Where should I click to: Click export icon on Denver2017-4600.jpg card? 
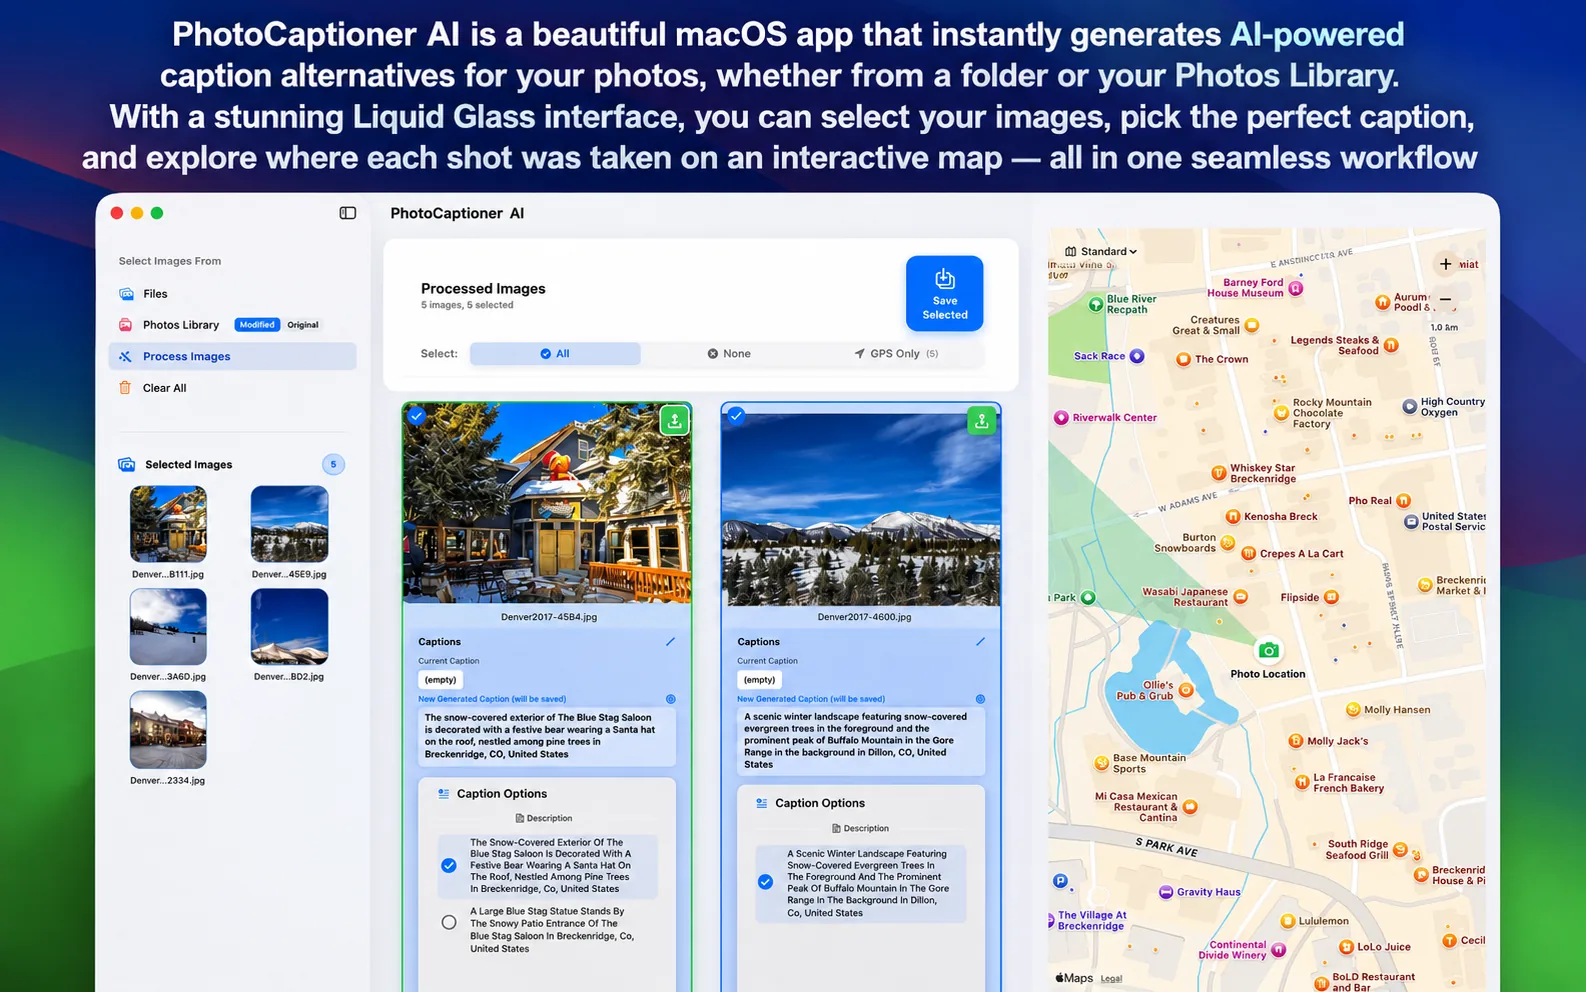(x=981, y=421)
